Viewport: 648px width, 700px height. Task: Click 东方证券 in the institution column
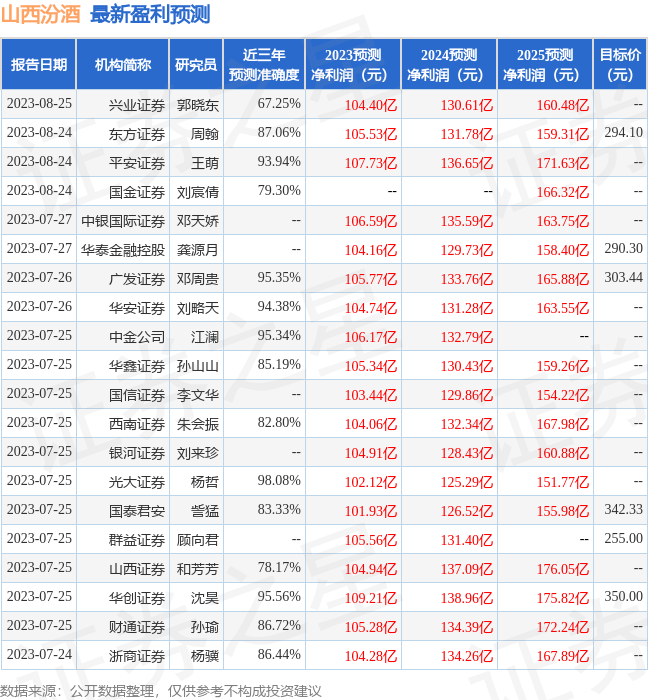coord(137,133)
